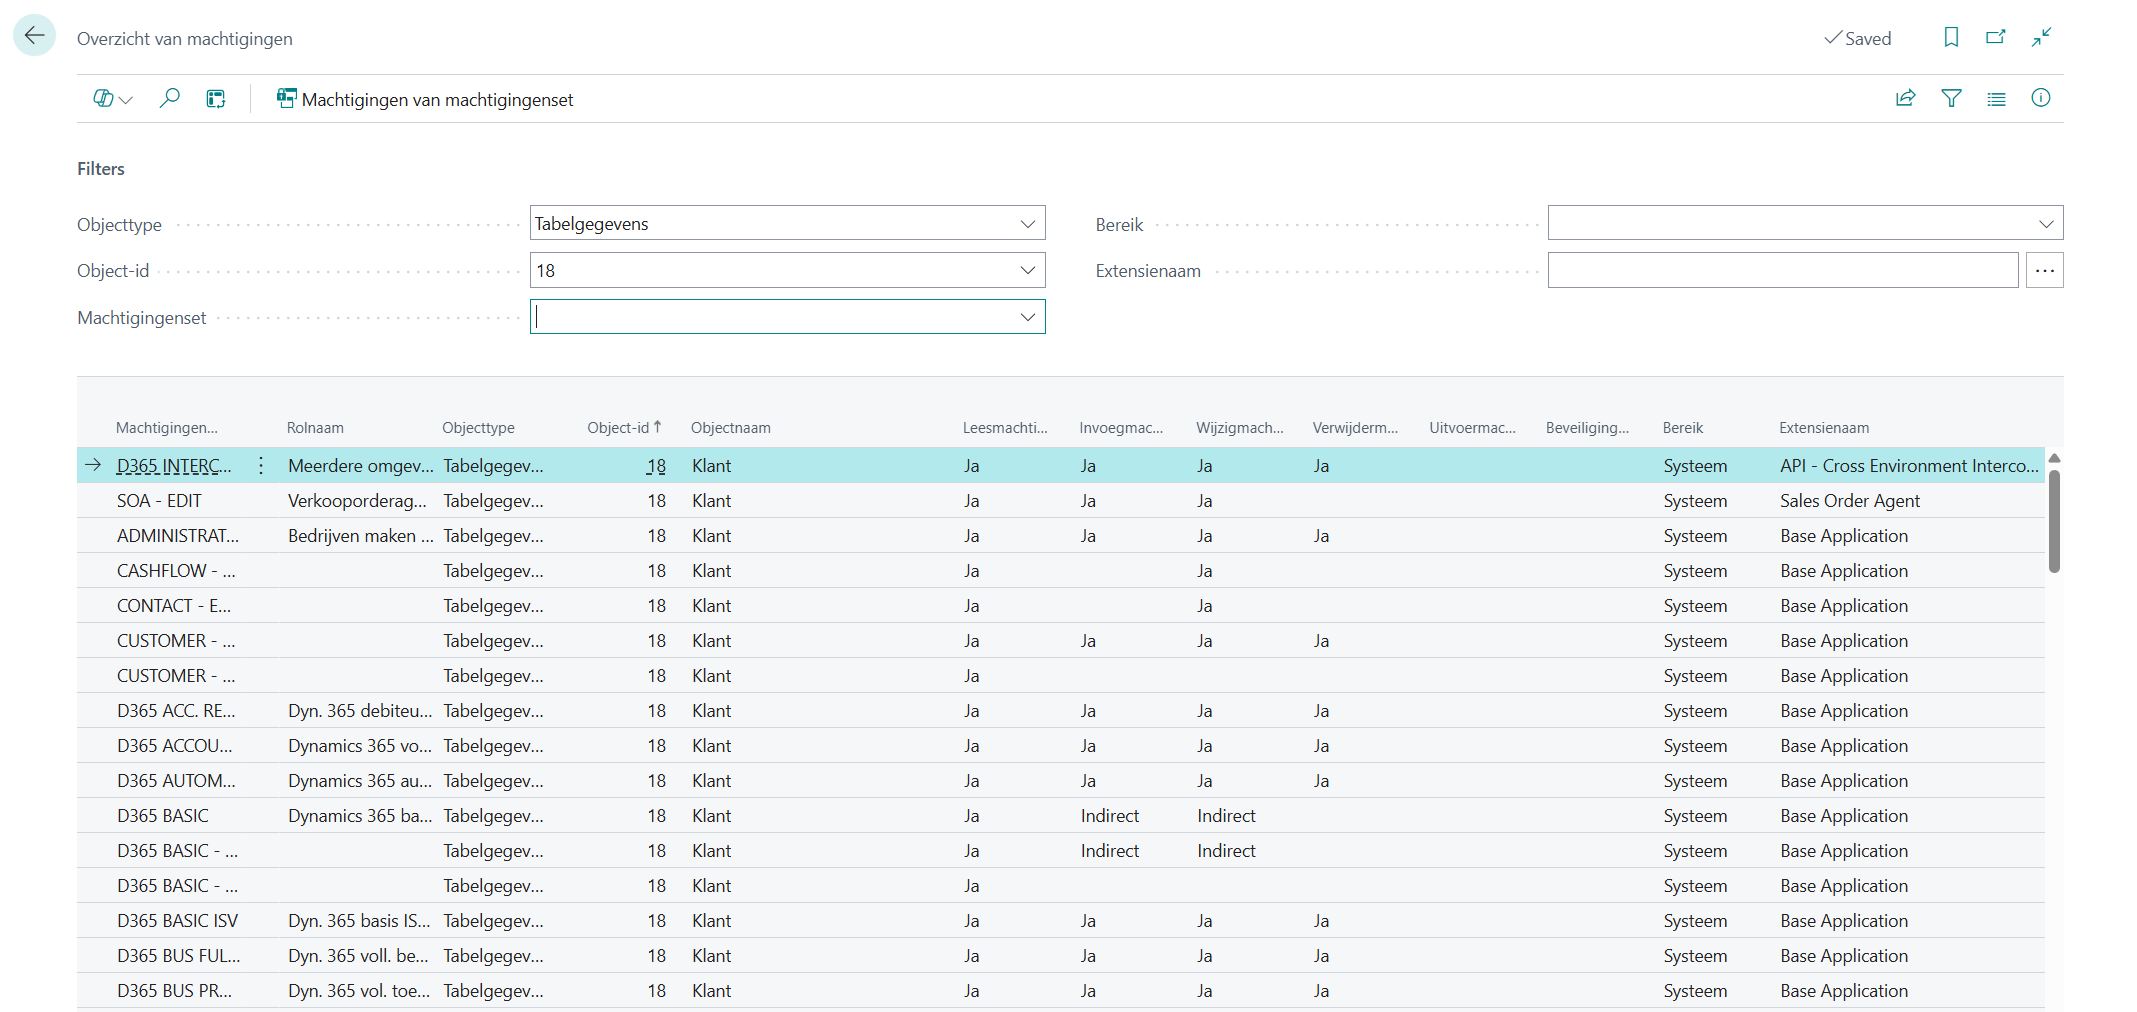Viewport: 2137px width, 1012px height.
Task: Select the D365 BASIC ISV row
Action: pos(1060,920)
